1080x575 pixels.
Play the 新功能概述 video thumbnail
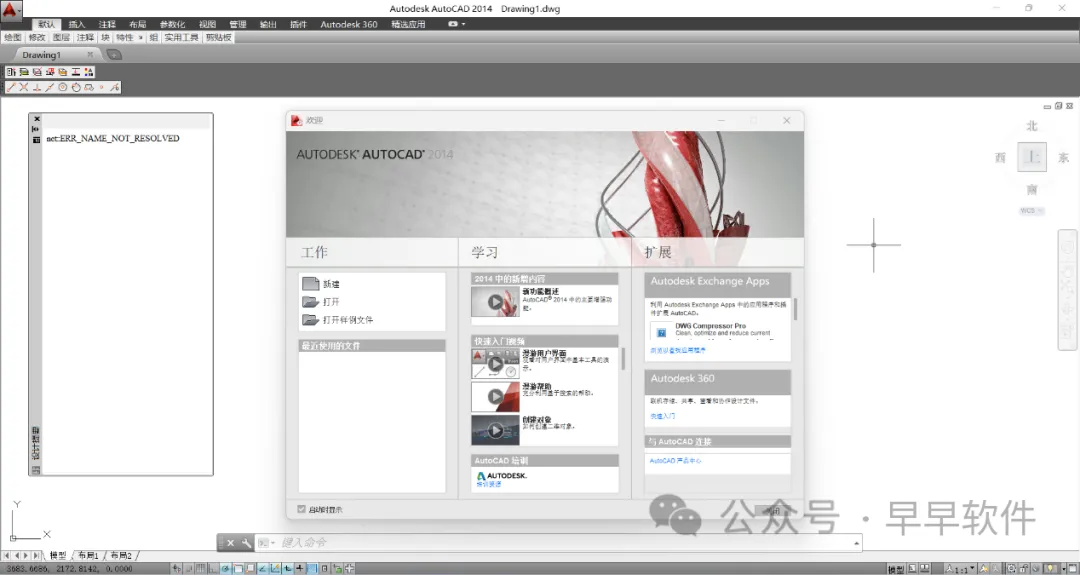point(495,302)
